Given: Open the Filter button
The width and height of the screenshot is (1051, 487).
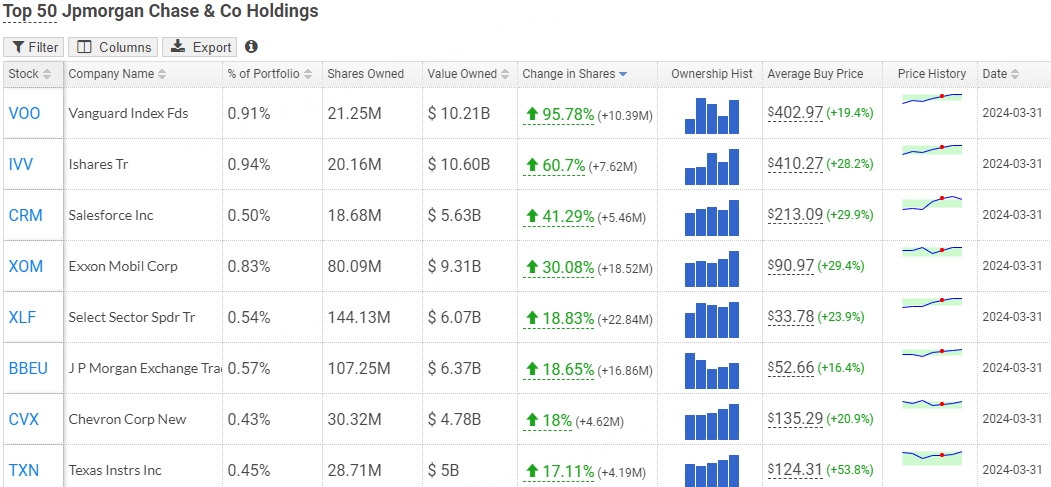Looking at the screenshot, I should pyautogui.click(x=34, y=47).
